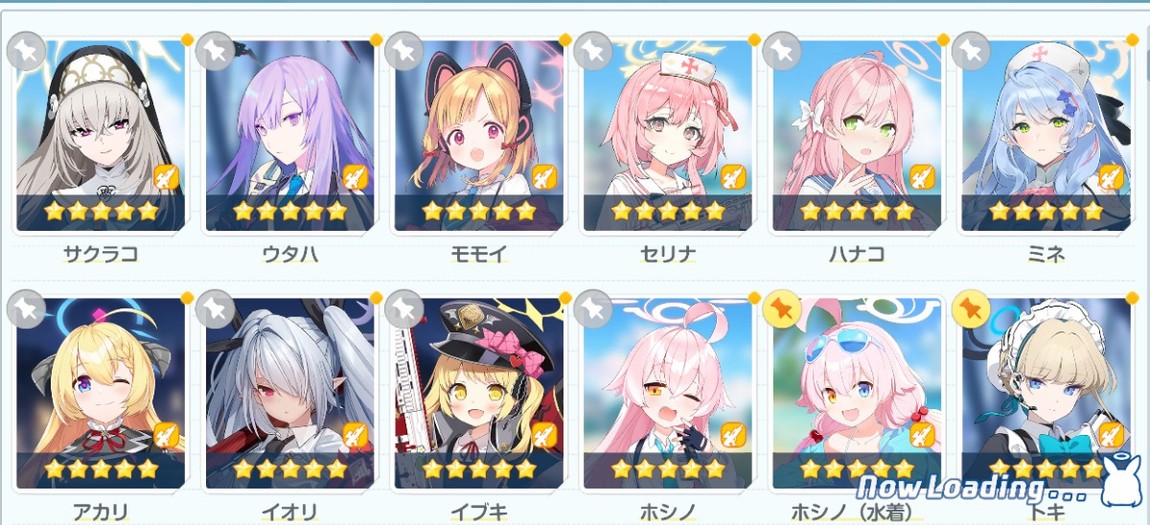Click the orange dot on アカリ card
The width and height of the screenshot is (1150, 525).
[187, 298]
